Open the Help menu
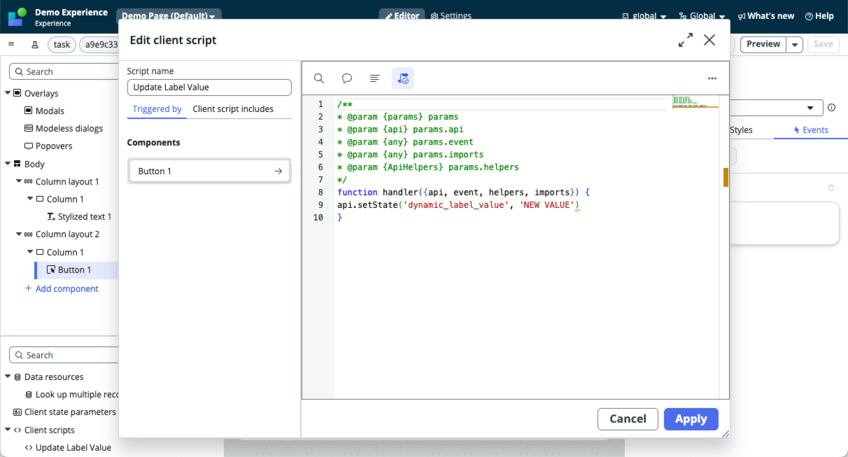 pyautogui.click(x=819, y=16)
